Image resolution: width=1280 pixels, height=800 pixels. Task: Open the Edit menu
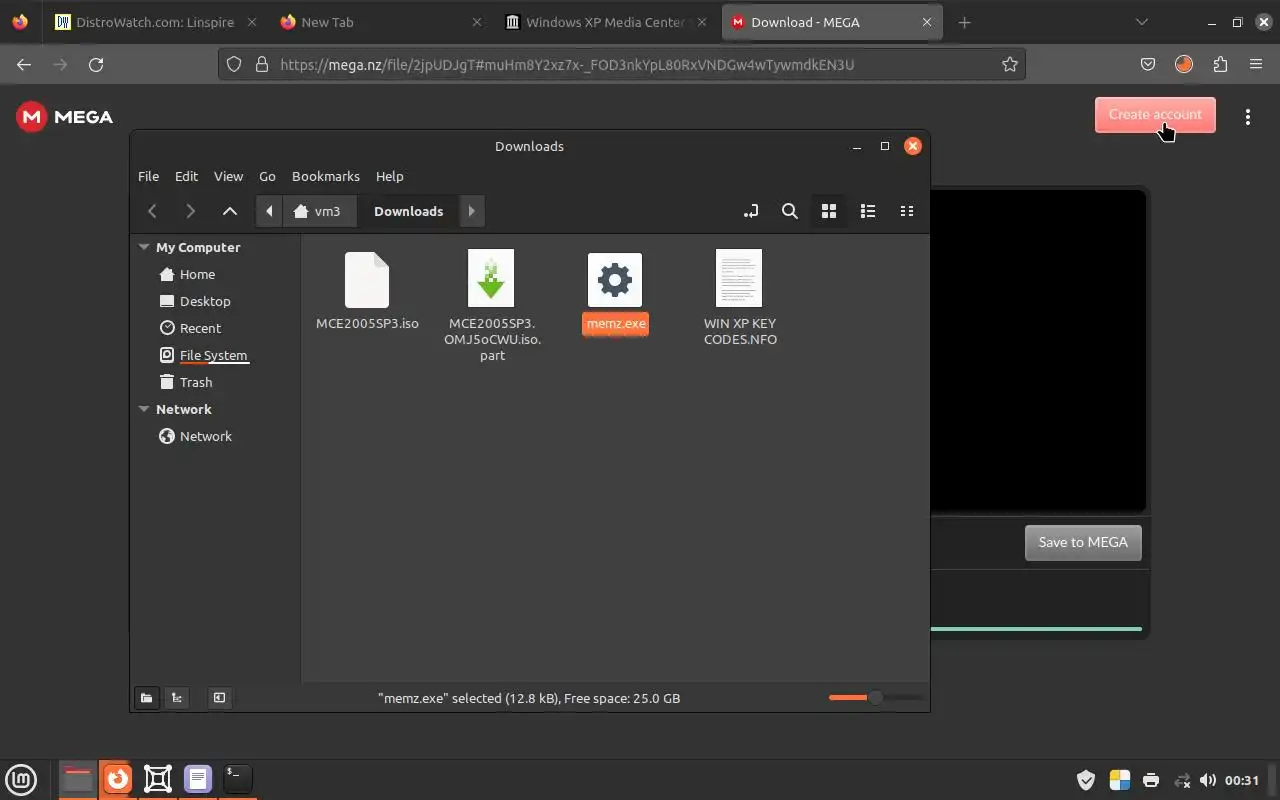click(186, 176)
